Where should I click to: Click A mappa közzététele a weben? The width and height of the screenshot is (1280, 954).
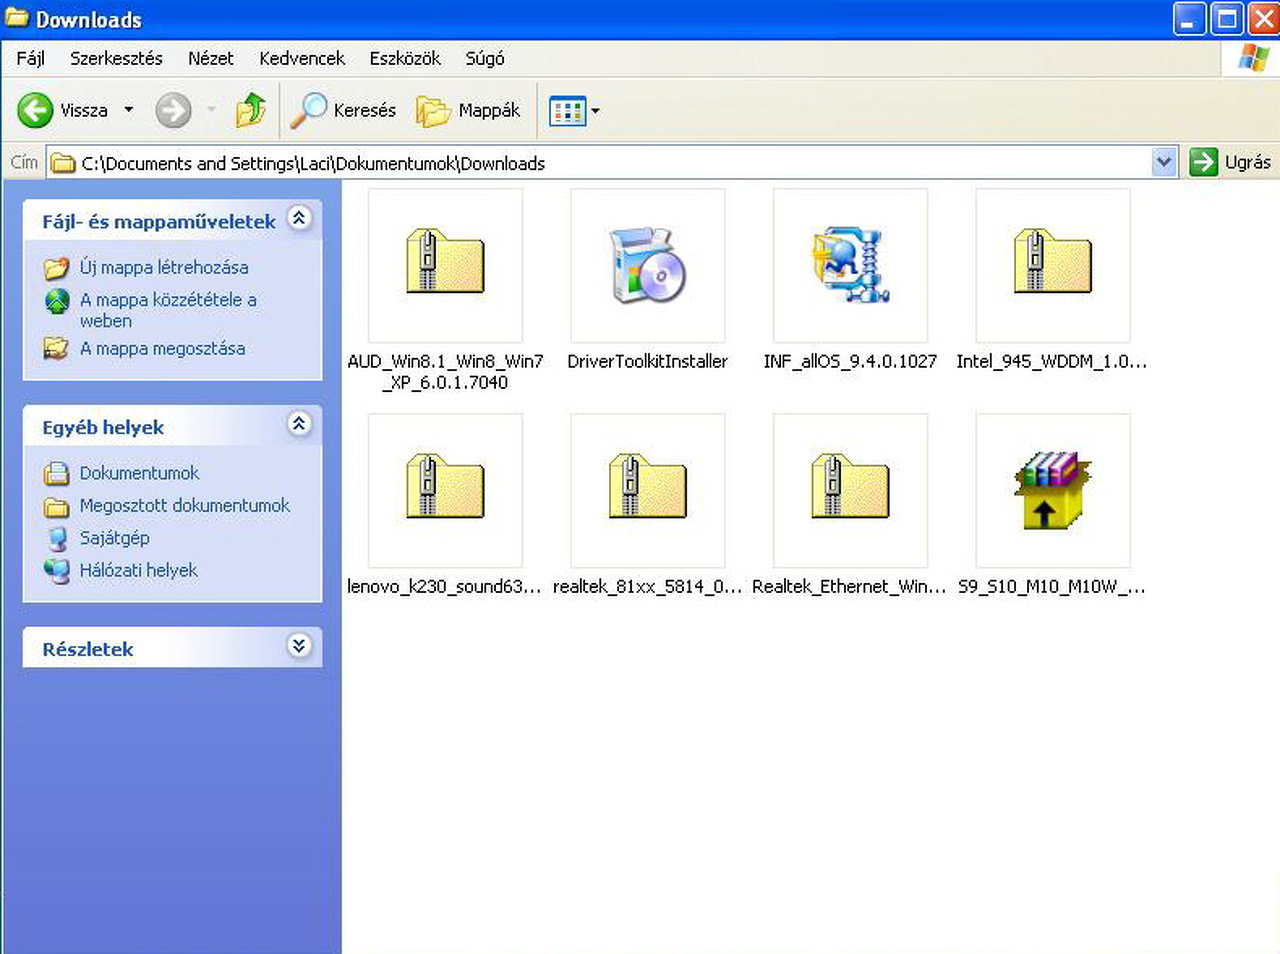(168, 310)
